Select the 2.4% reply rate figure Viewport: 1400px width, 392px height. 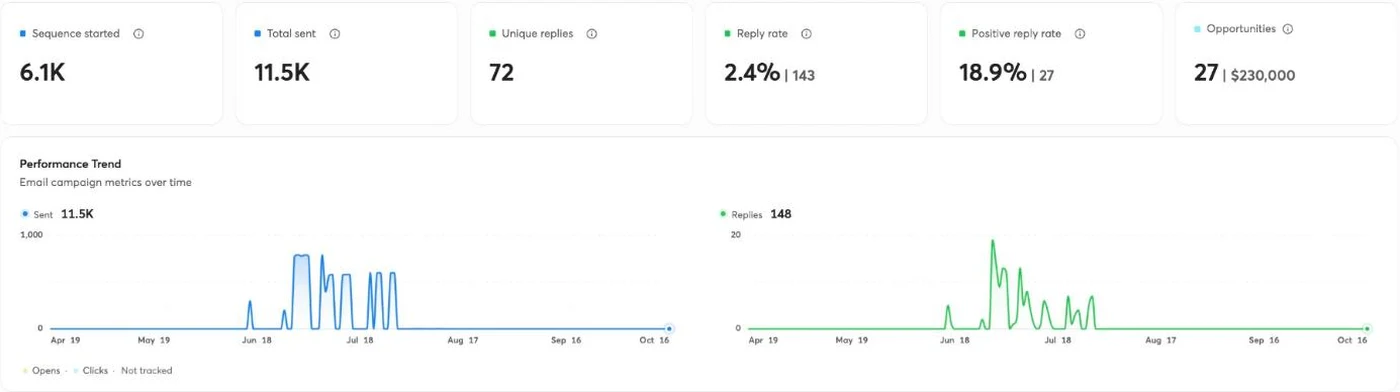pyautogui.click(x=752, y=72)
